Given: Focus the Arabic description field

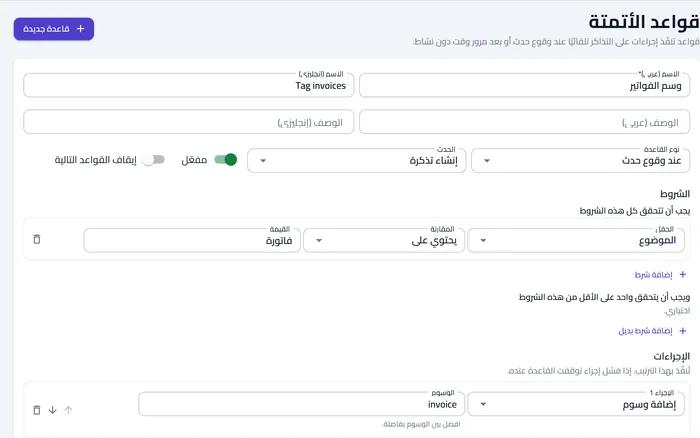Looking at the screenshot, I should pos(524,122).
